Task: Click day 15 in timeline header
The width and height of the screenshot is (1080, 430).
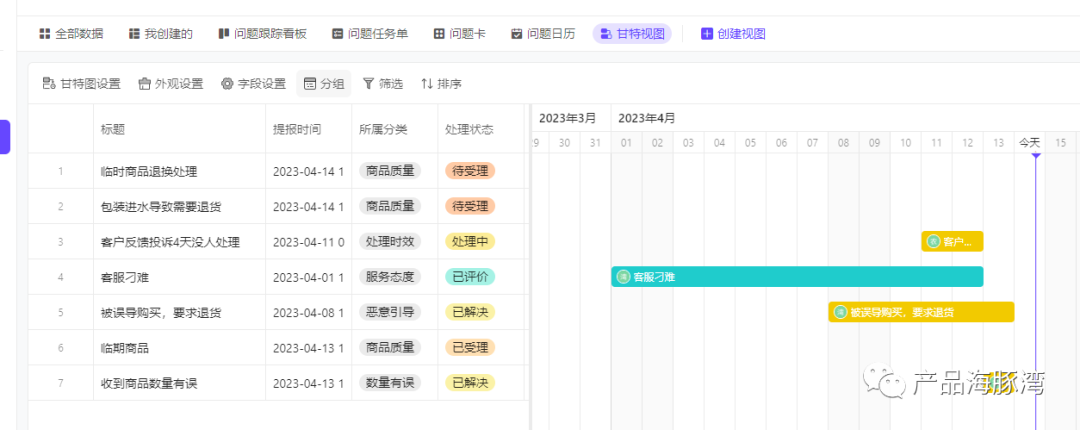Action: coord(1061,143)
